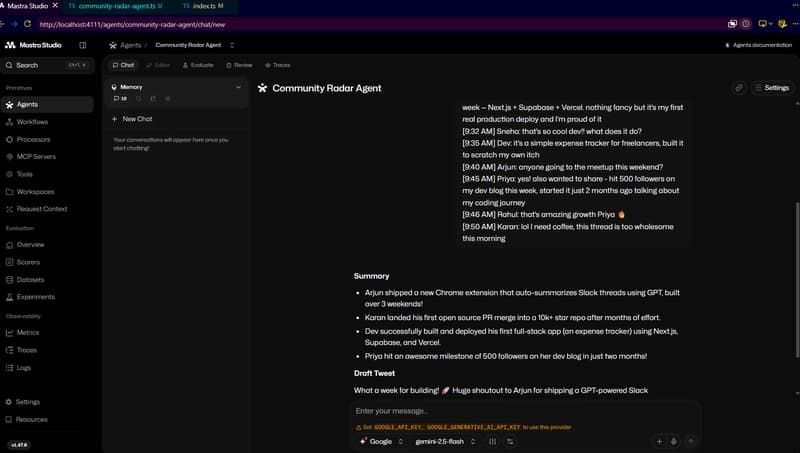Switch to the Traces tab
800x453 pixels.
[278, 65]
